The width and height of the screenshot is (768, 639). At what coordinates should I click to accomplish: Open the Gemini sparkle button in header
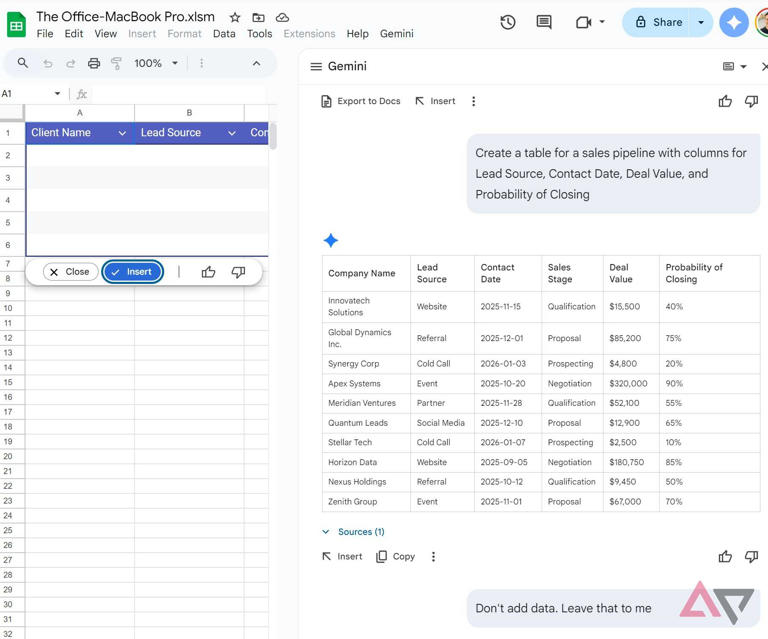click(733, 23)
